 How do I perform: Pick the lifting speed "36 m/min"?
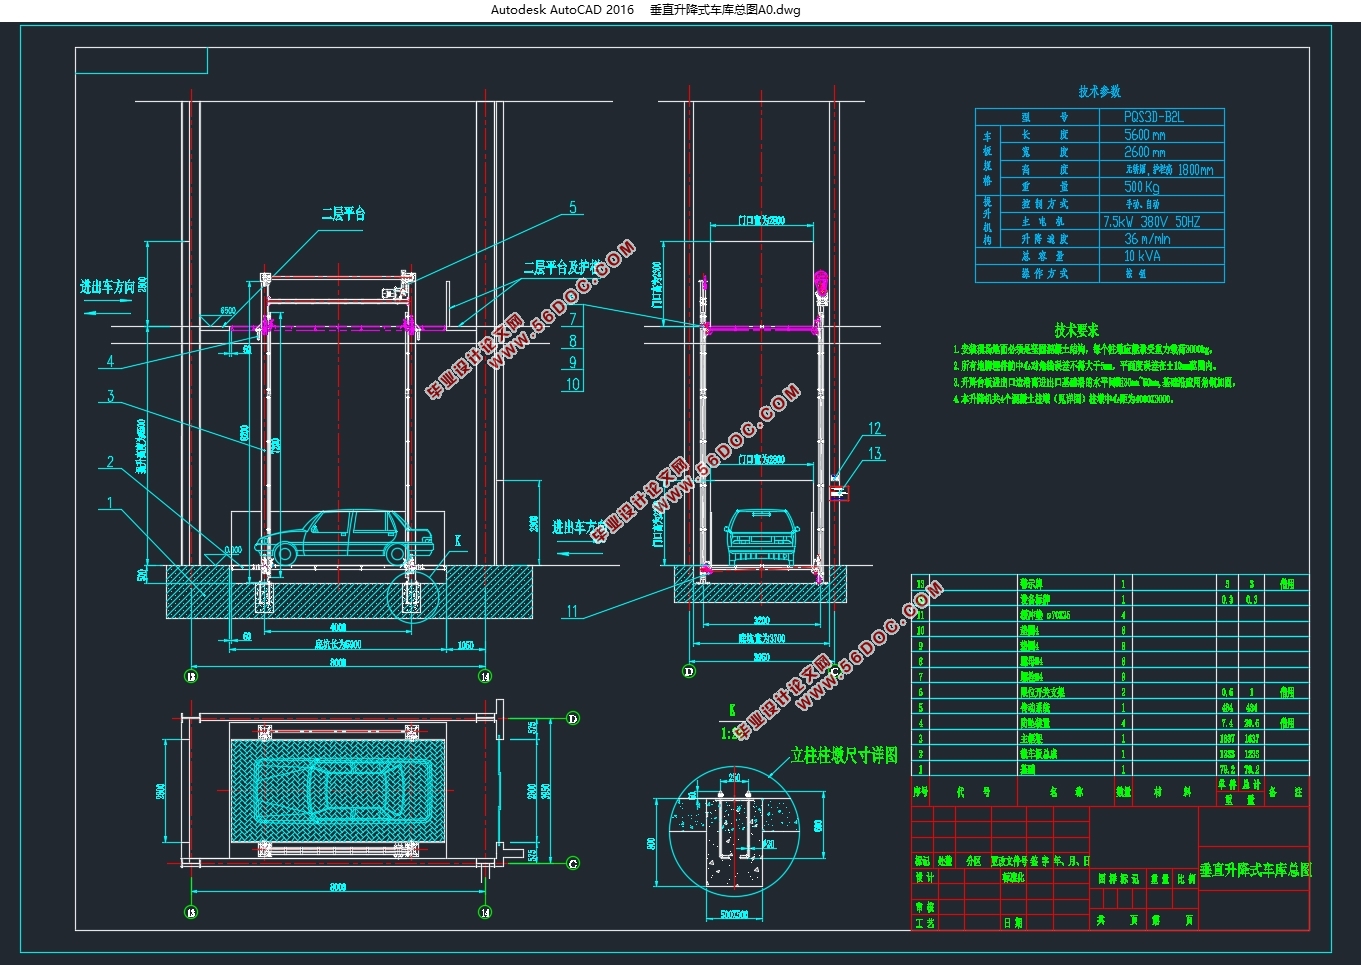(x=1147, y=239)
